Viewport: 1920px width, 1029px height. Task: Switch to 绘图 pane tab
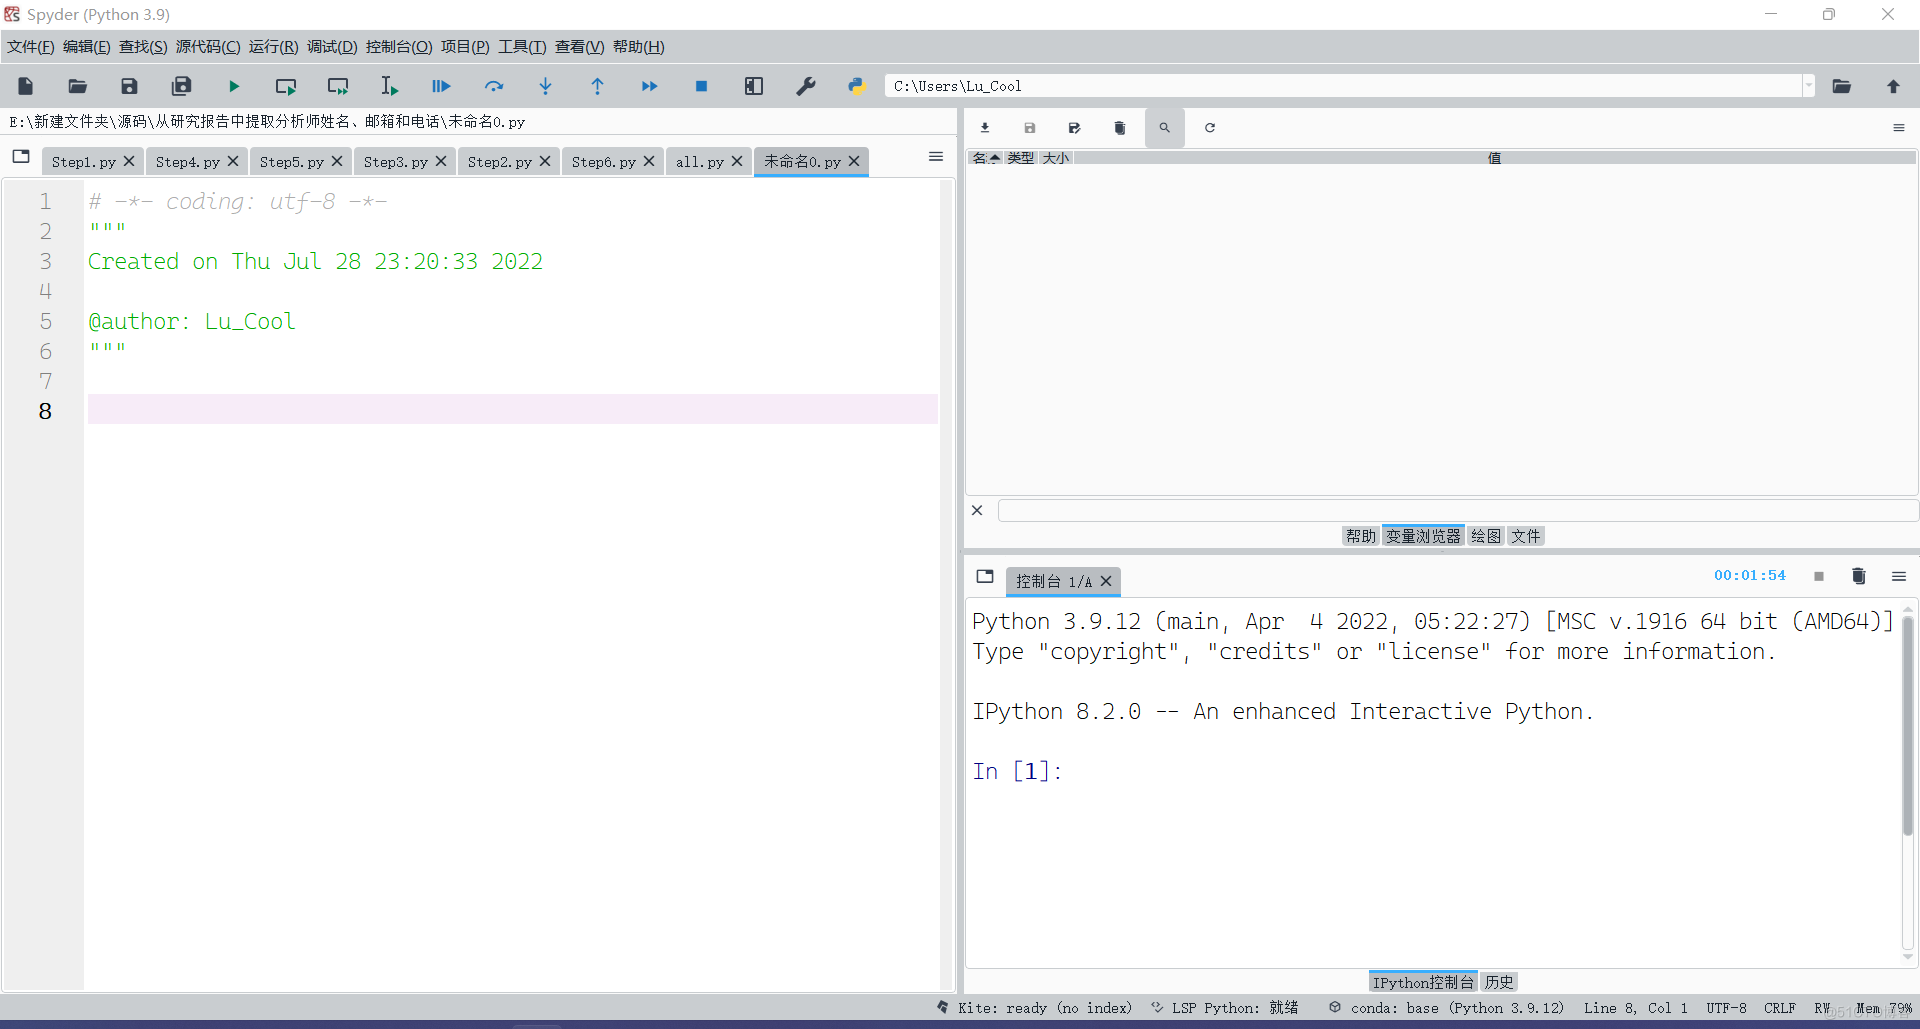click(x=1486, y=536)
